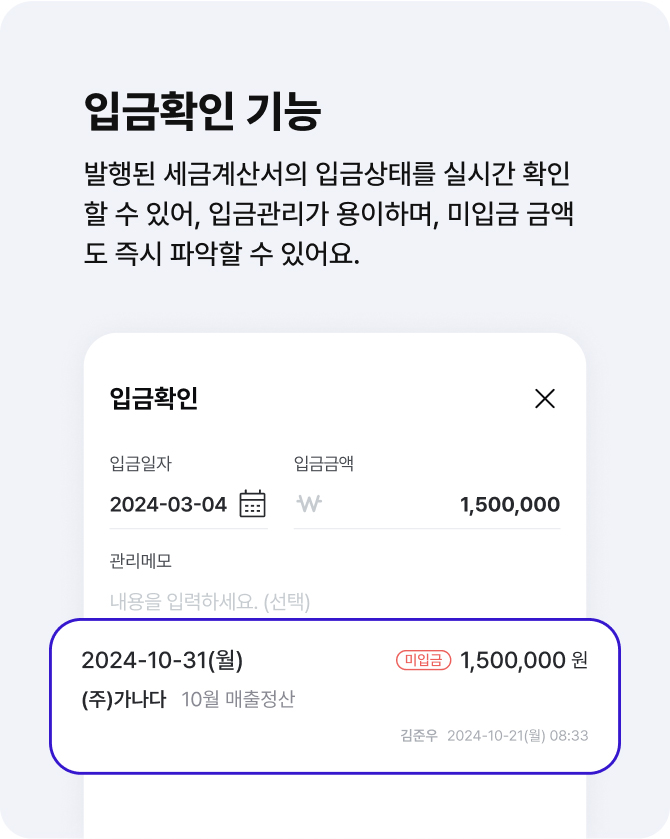Click the 입금일자 field label

141,463
